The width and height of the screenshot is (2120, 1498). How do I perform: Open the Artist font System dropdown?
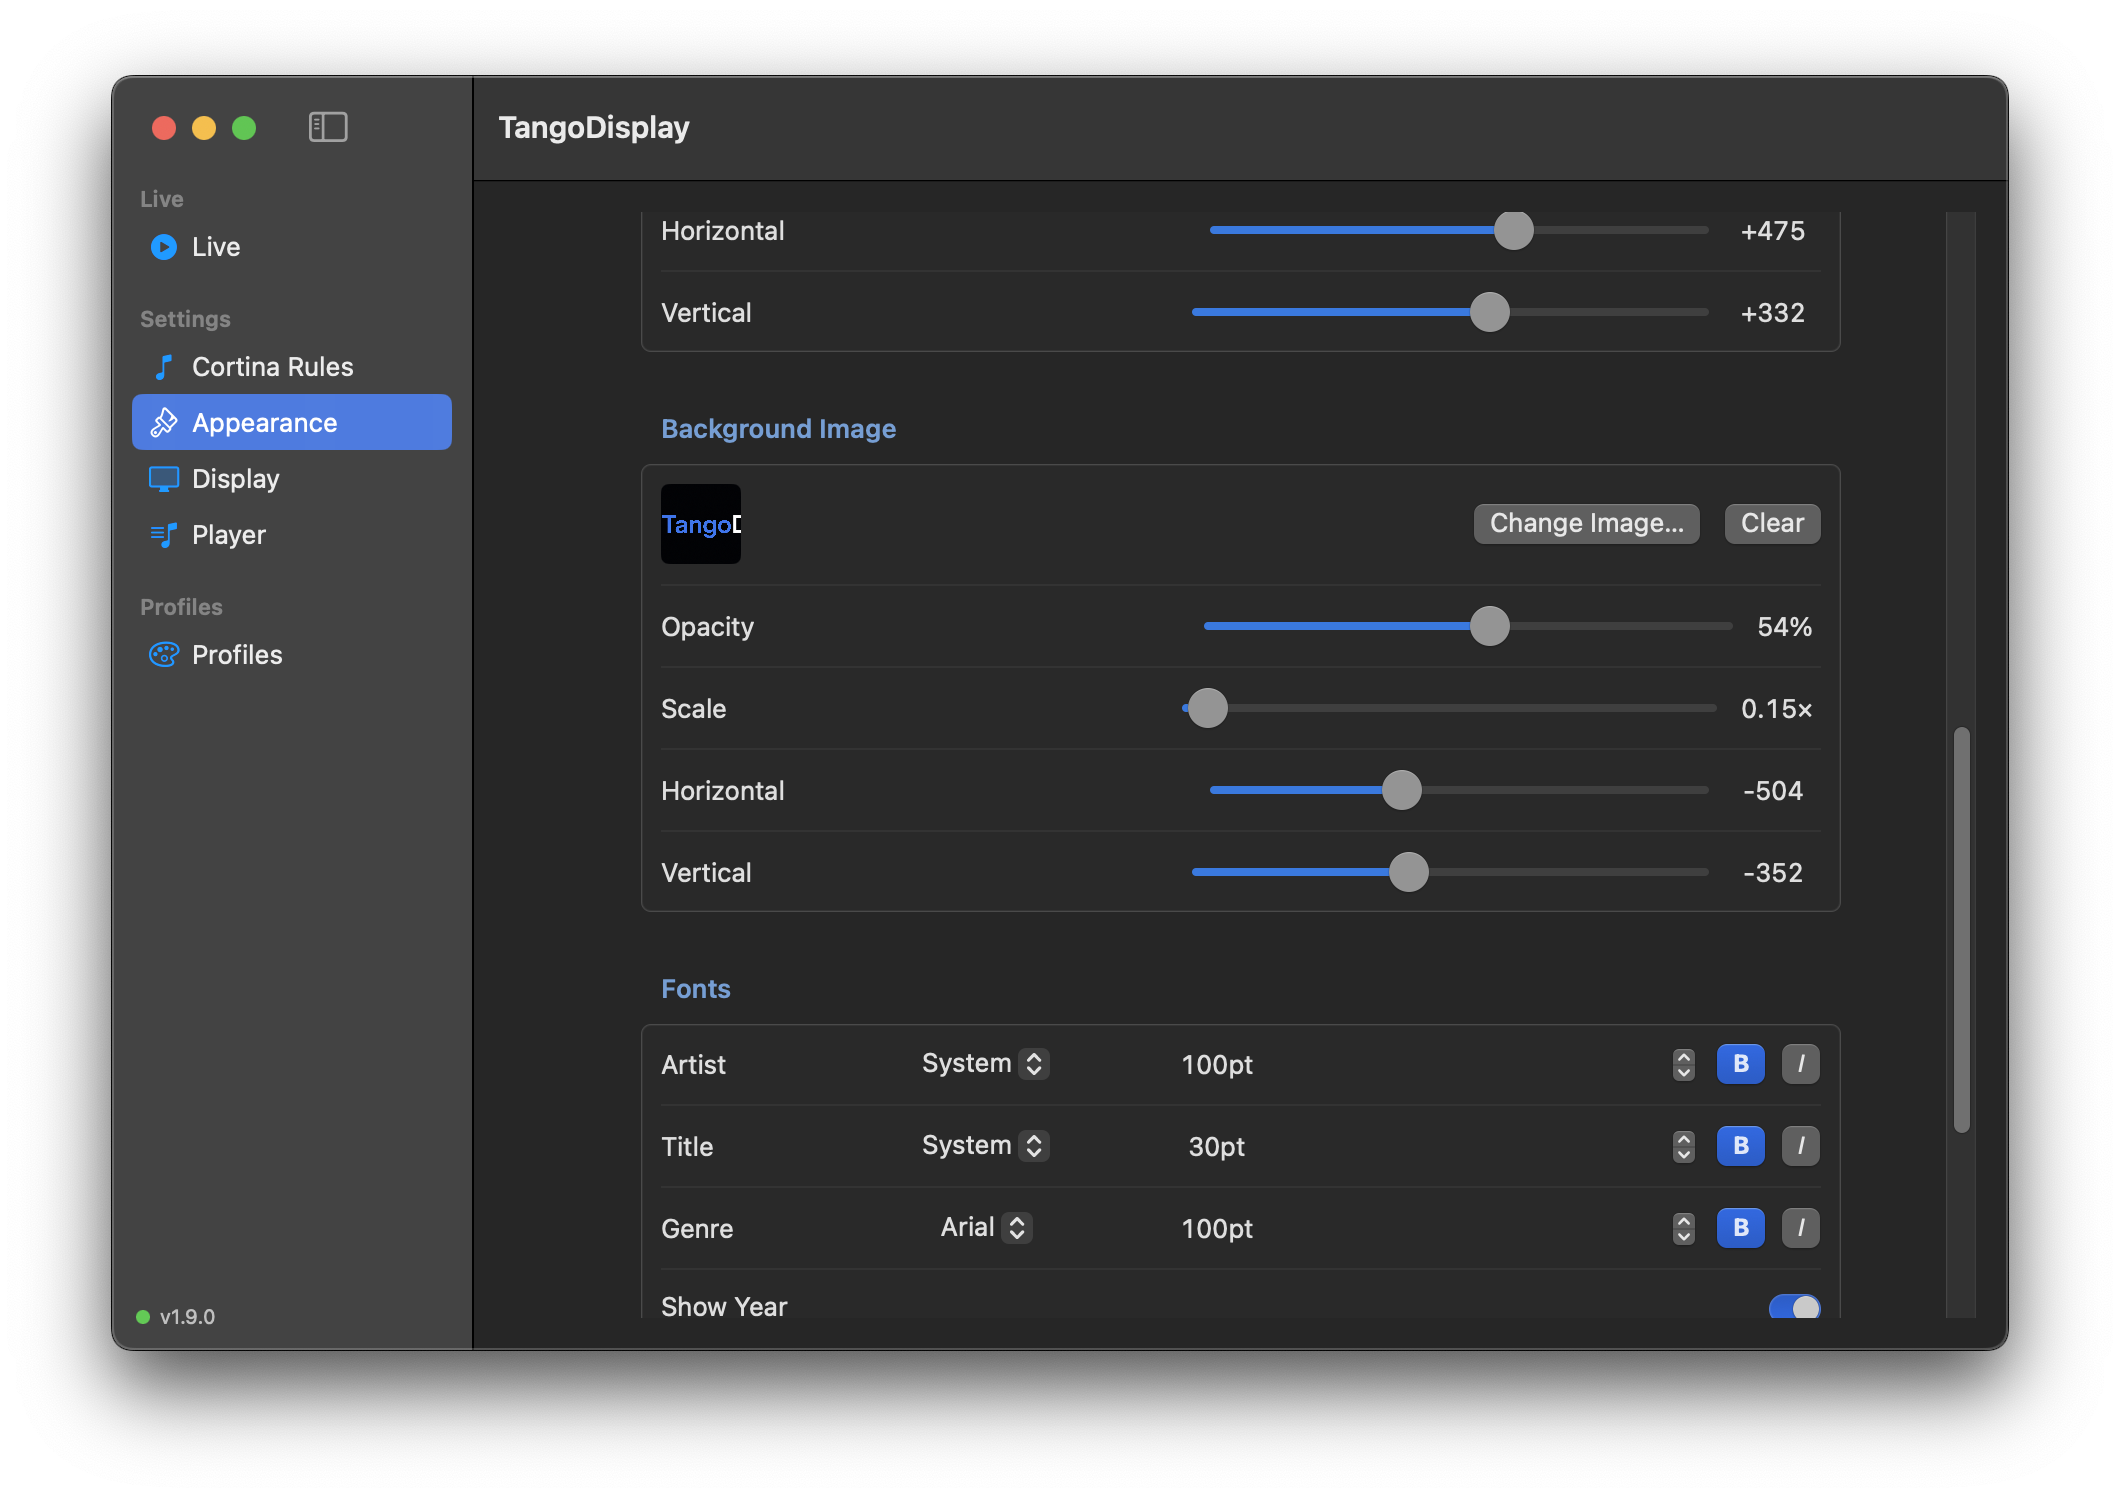tap(985, 1064)
